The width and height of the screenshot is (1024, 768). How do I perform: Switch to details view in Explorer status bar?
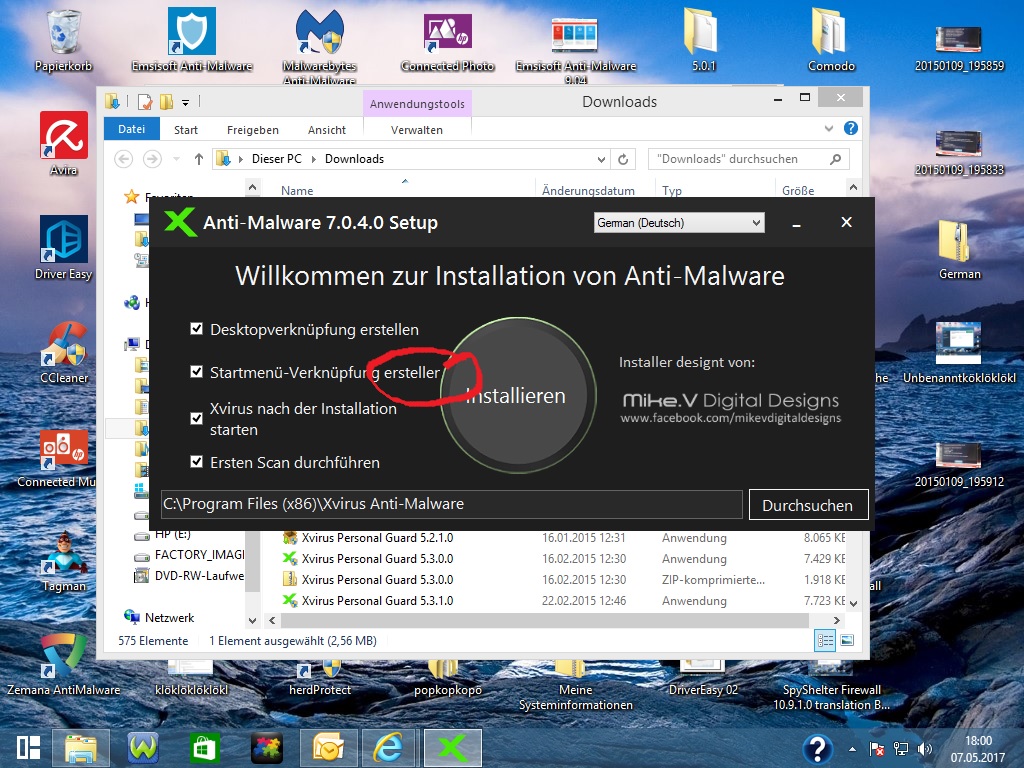[825, 641]
